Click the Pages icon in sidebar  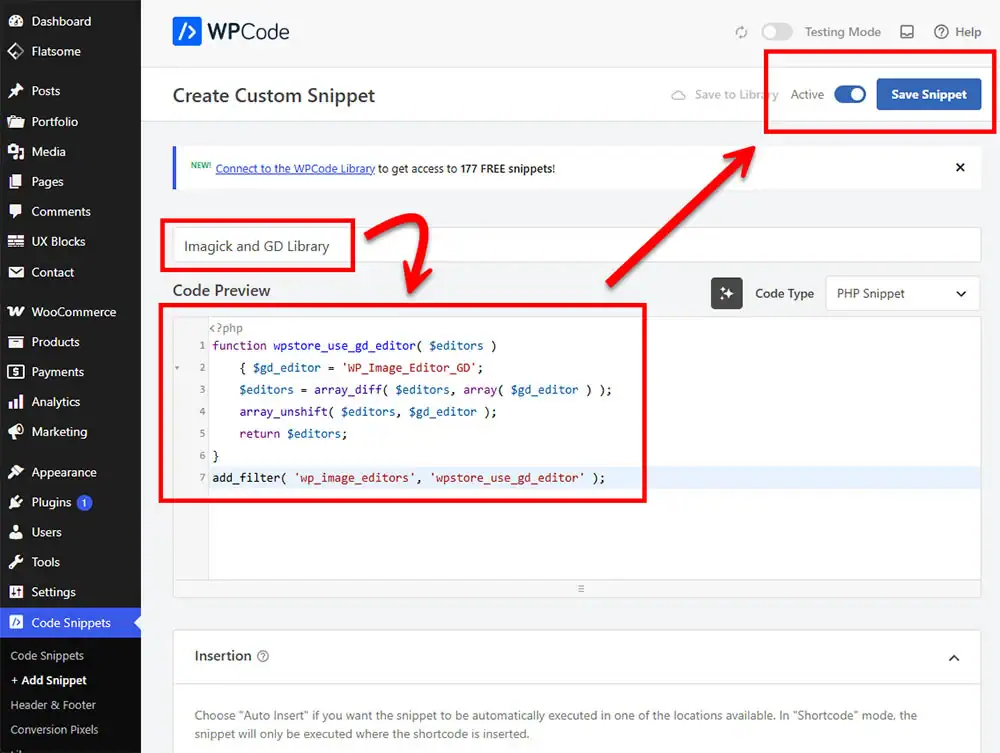click(16, 182)
